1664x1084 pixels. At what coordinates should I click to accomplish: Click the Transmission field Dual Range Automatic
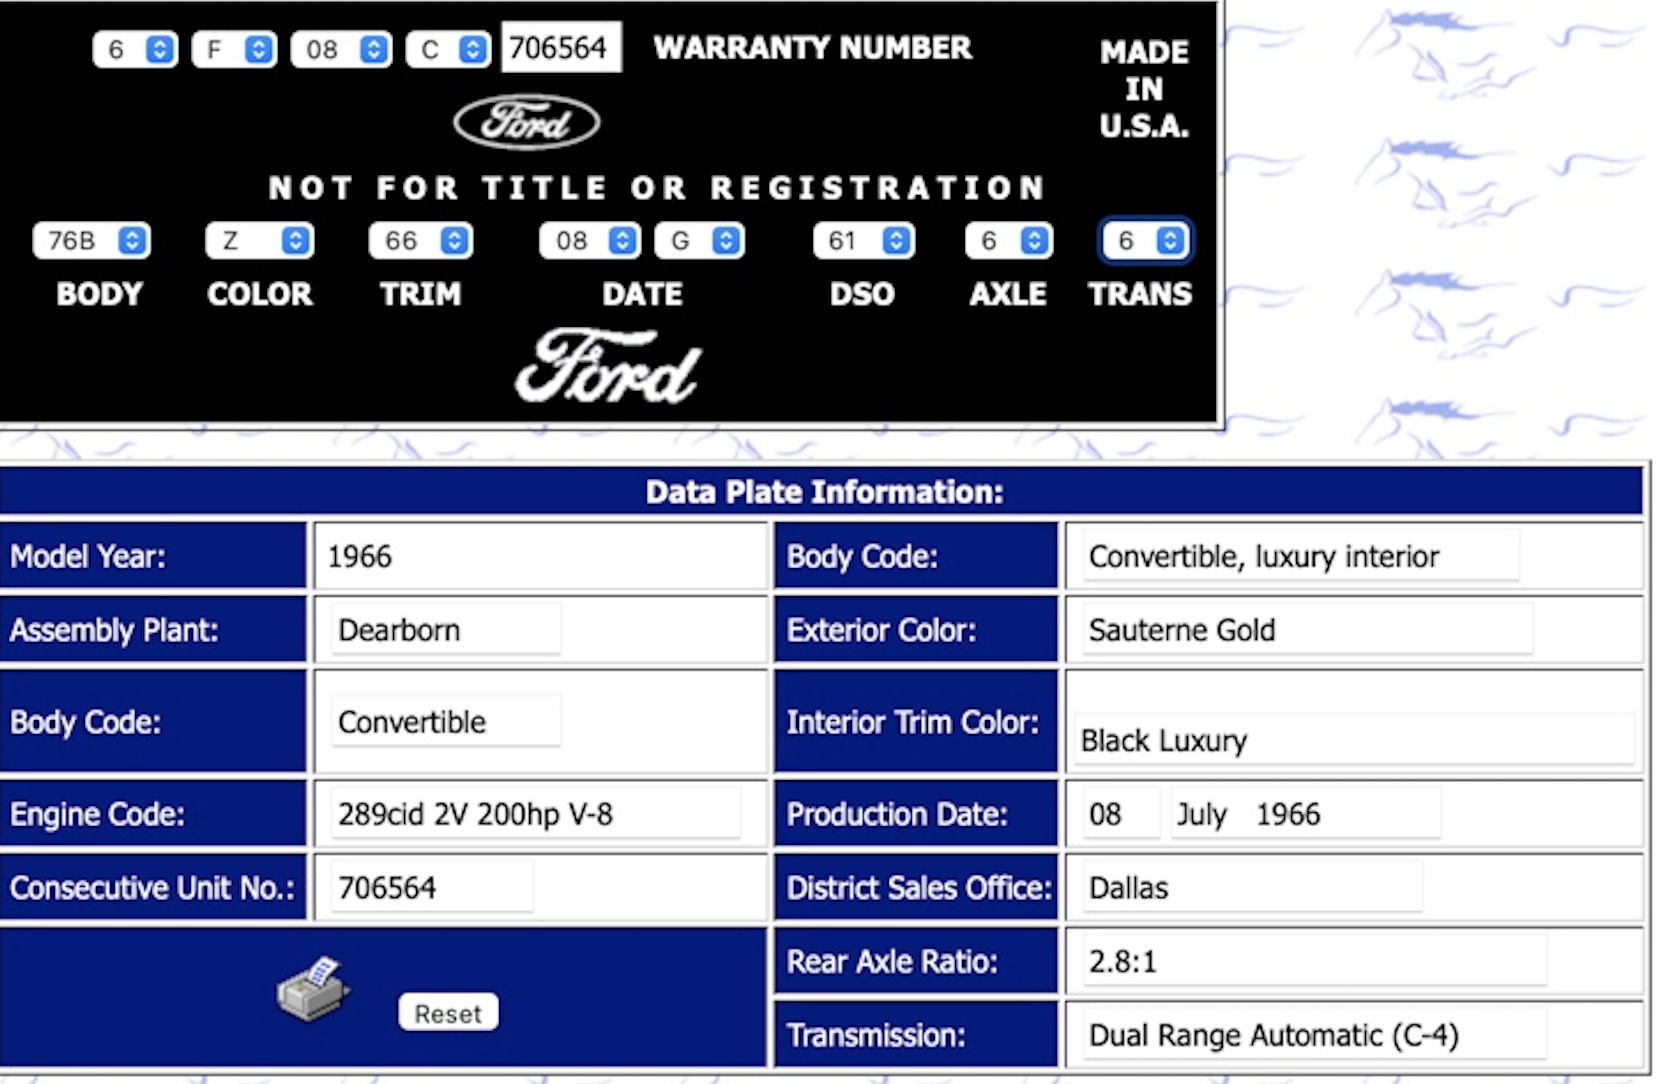1314,1034
